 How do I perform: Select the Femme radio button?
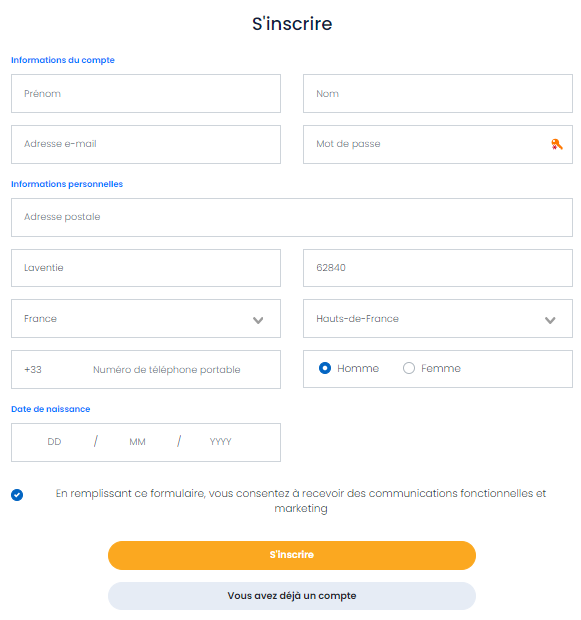409,368
